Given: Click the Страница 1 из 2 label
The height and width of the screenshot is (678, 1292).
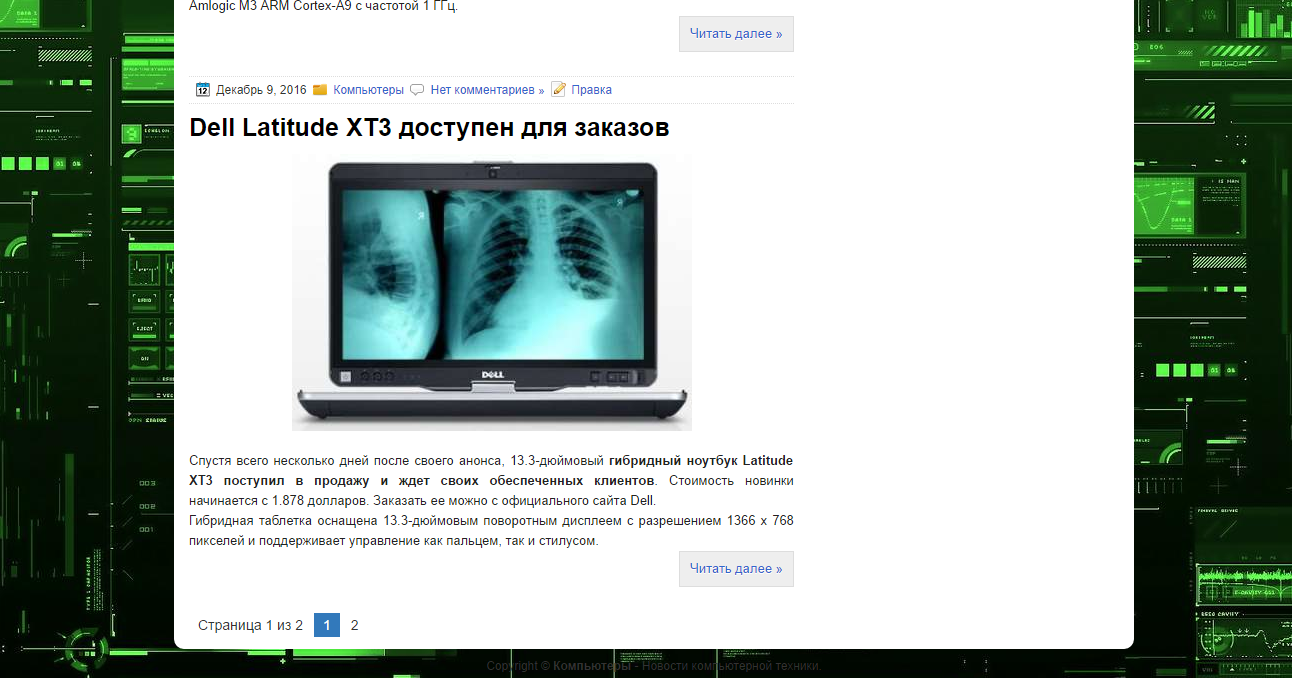Looking at the screenshot, I should (x=250, y=625).
